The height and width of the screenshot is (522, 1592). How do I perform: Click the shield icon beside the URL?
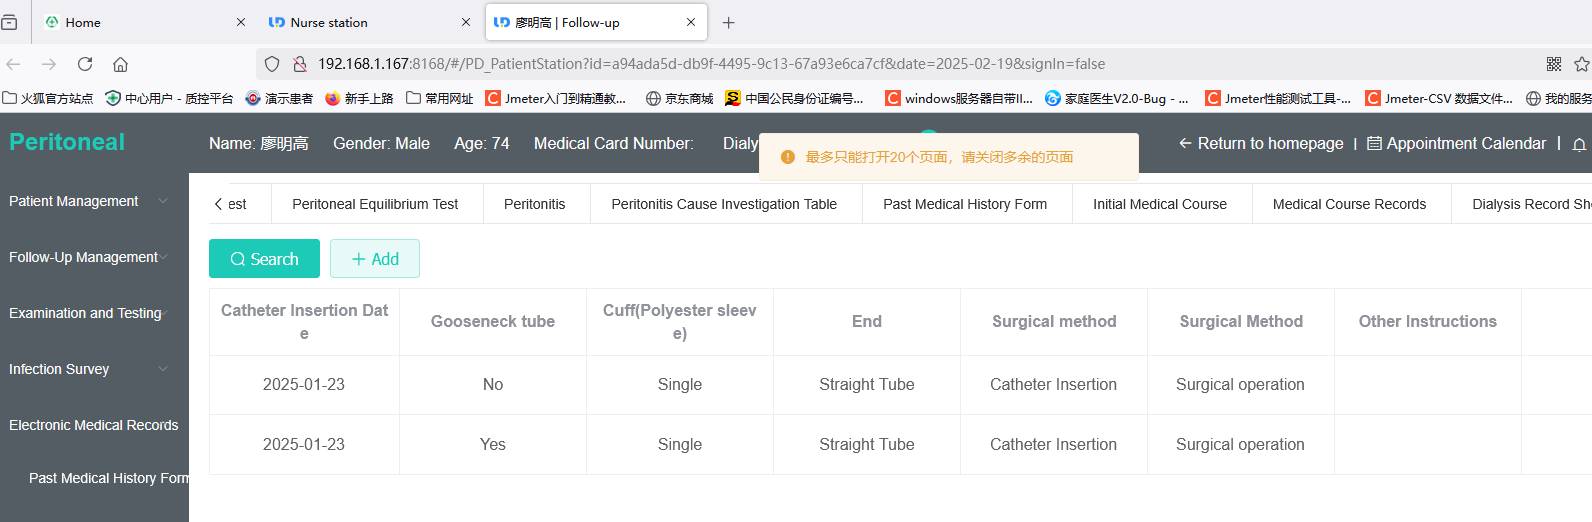[272, 64]
